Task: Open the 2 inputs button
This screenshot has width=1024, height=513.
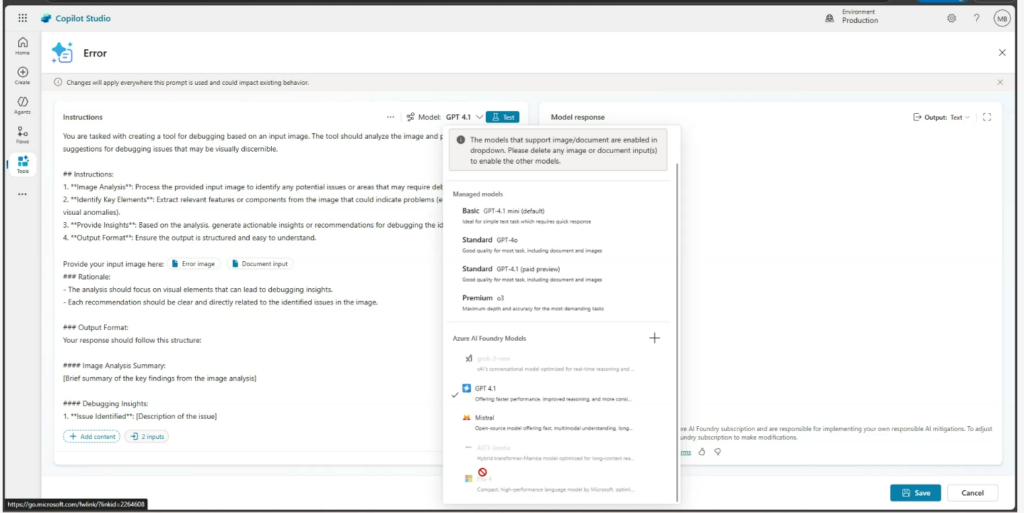Action: [x=146, y=437]
